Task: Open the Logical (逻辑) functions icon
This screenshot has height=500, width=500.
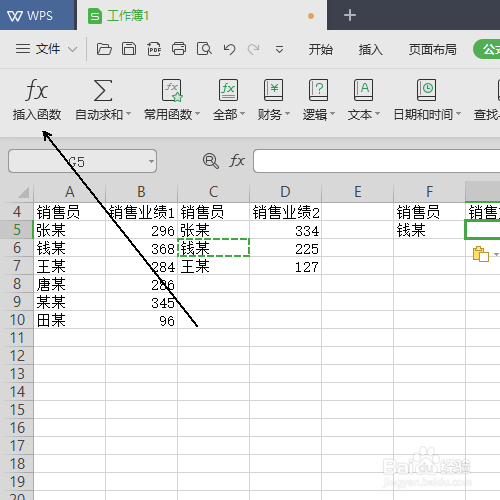Action: click(x=318, y=90)
